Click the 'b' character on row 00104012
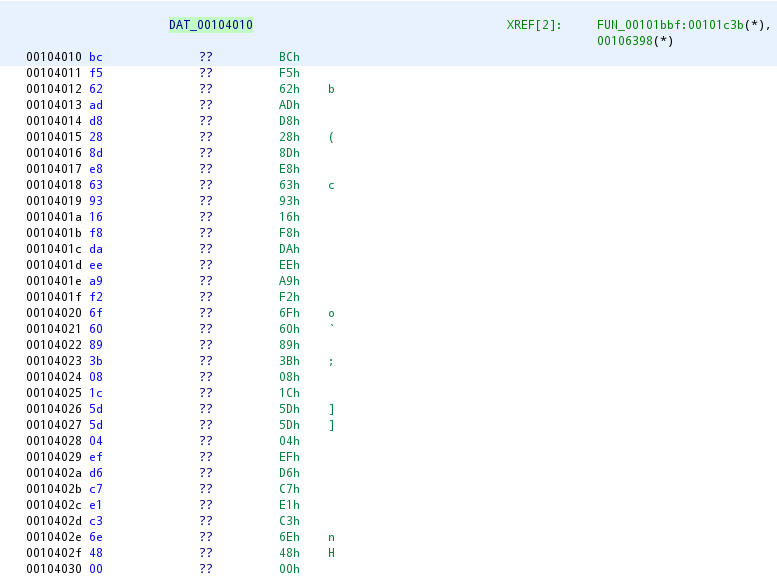 pos(331,89)
